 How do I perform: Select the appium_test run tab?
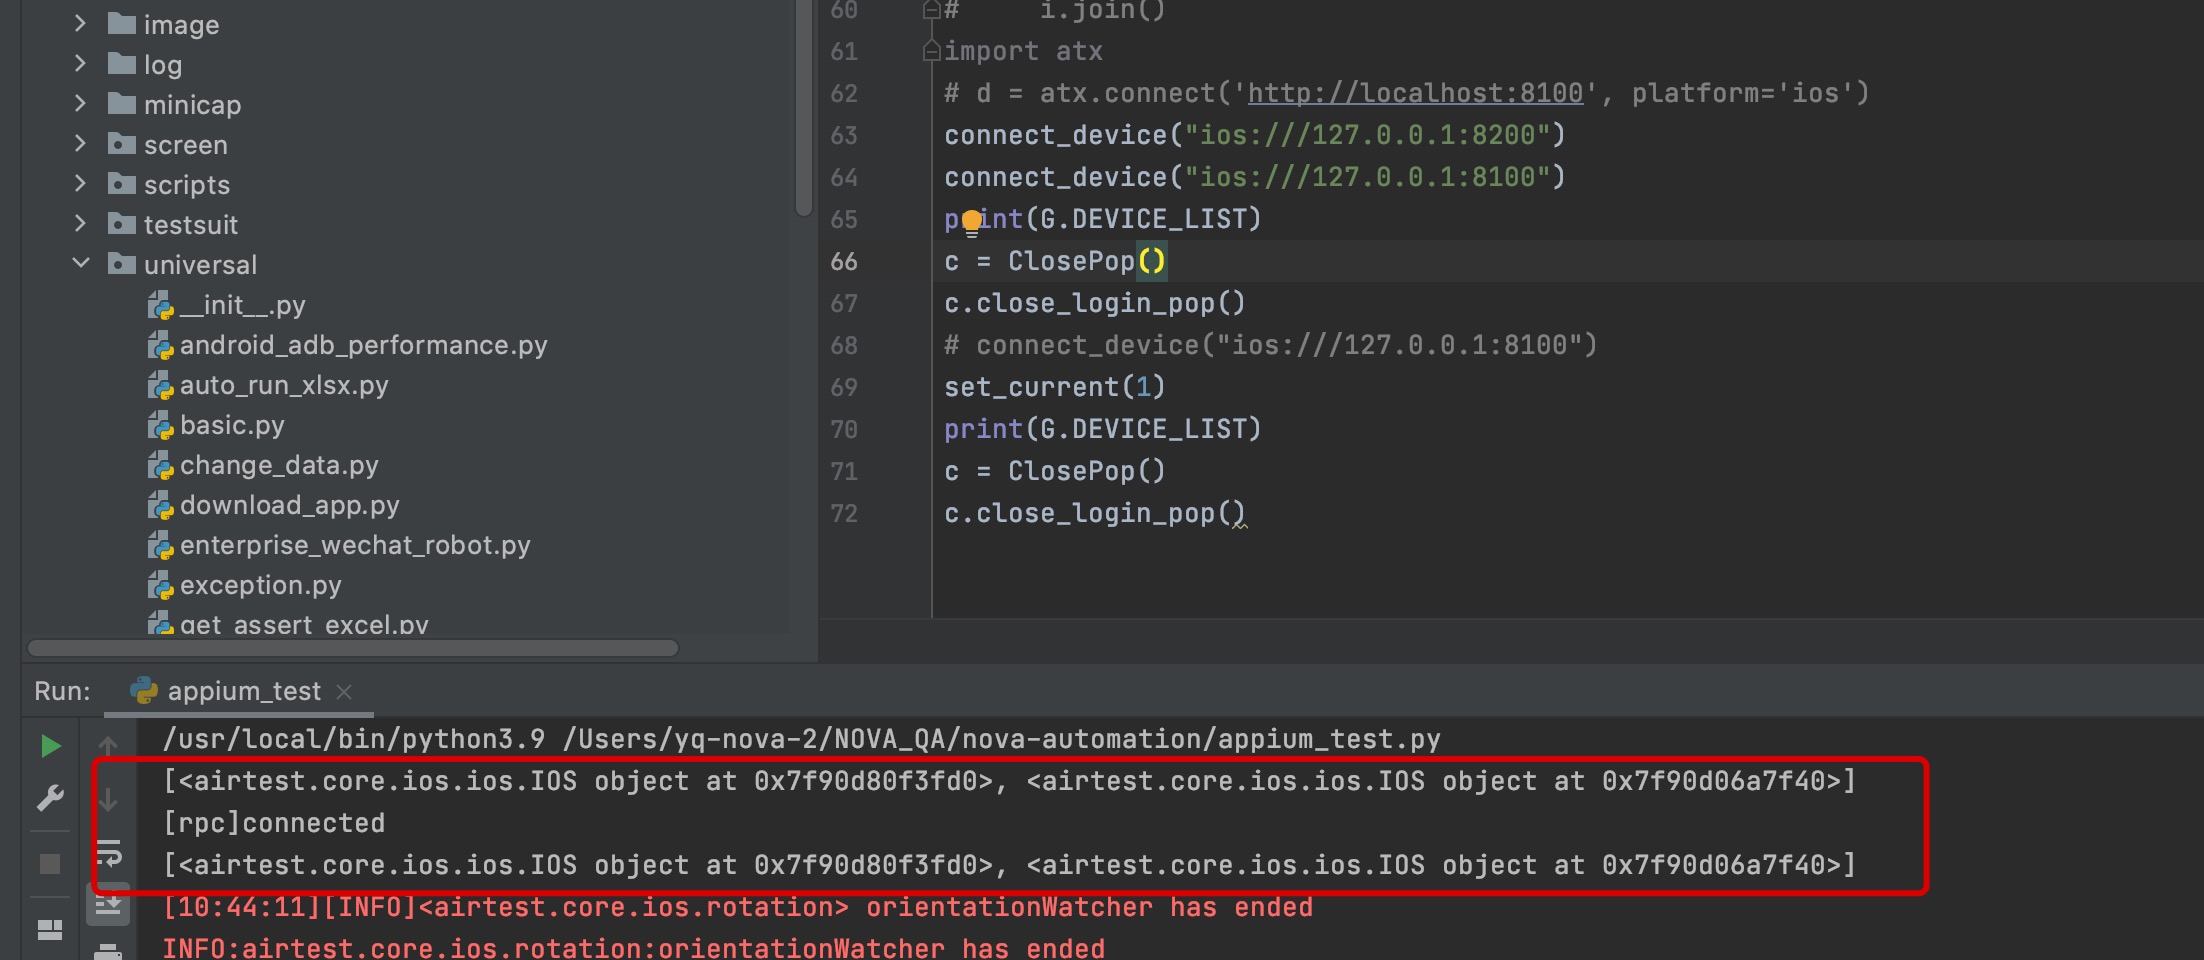[239, 691]
